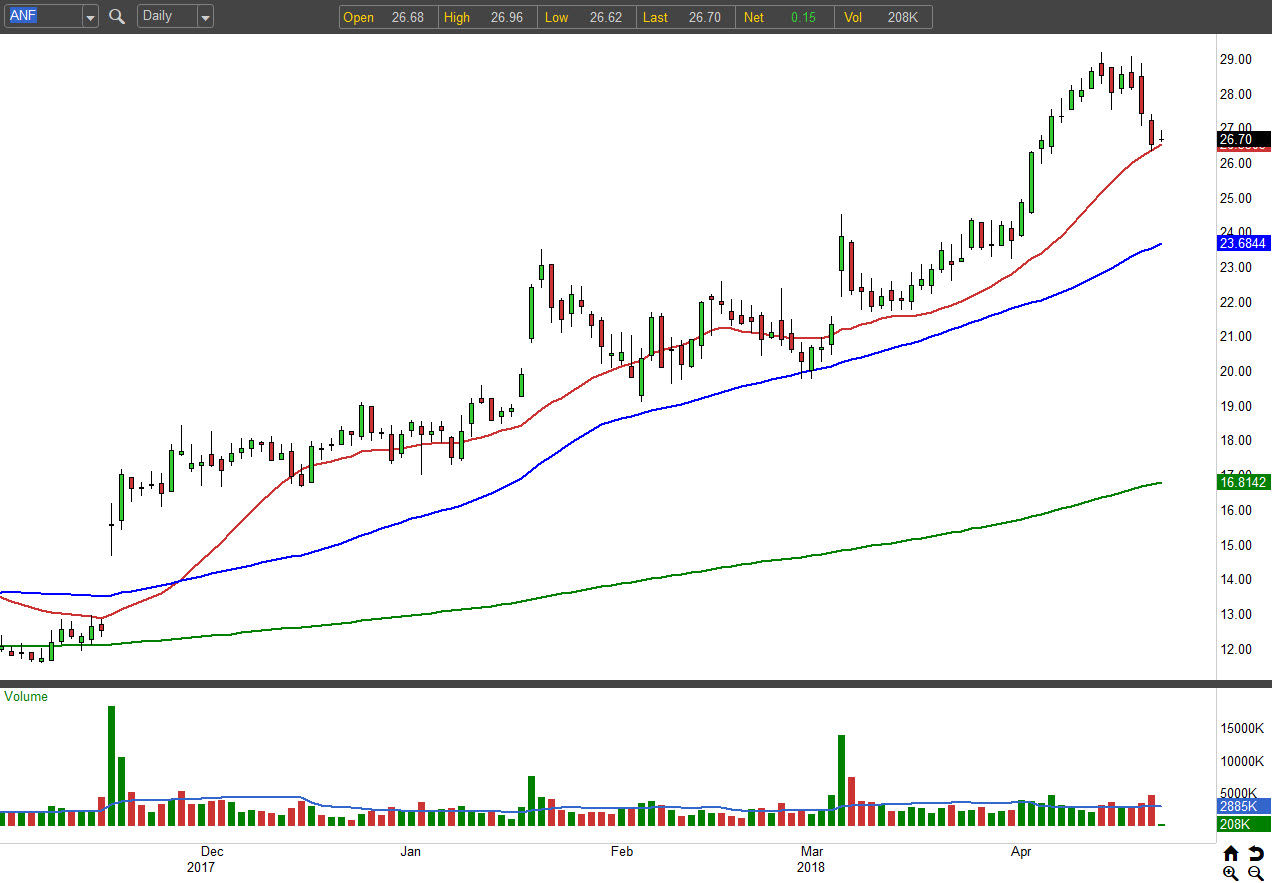The height and width of the screenshot is (883, 1272).
Task: Click the 26.70 last price tag
Action: [1243, 140]
